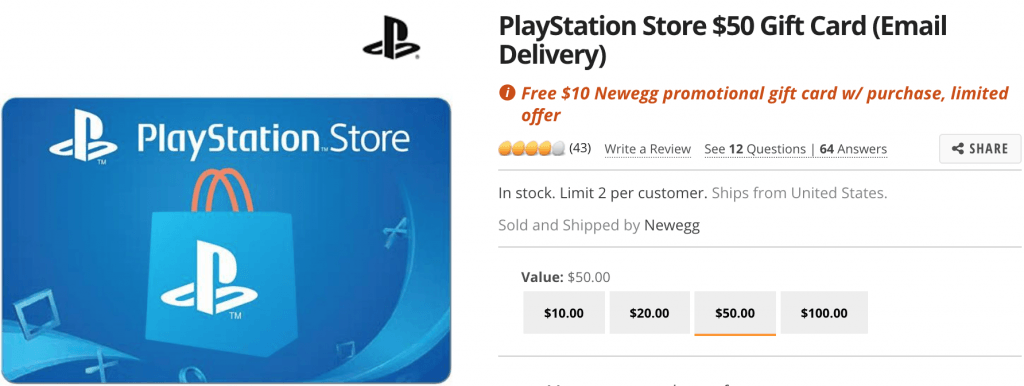Click the Newegg seller name link
This screenshot has width=1024, height=386.
671,226
